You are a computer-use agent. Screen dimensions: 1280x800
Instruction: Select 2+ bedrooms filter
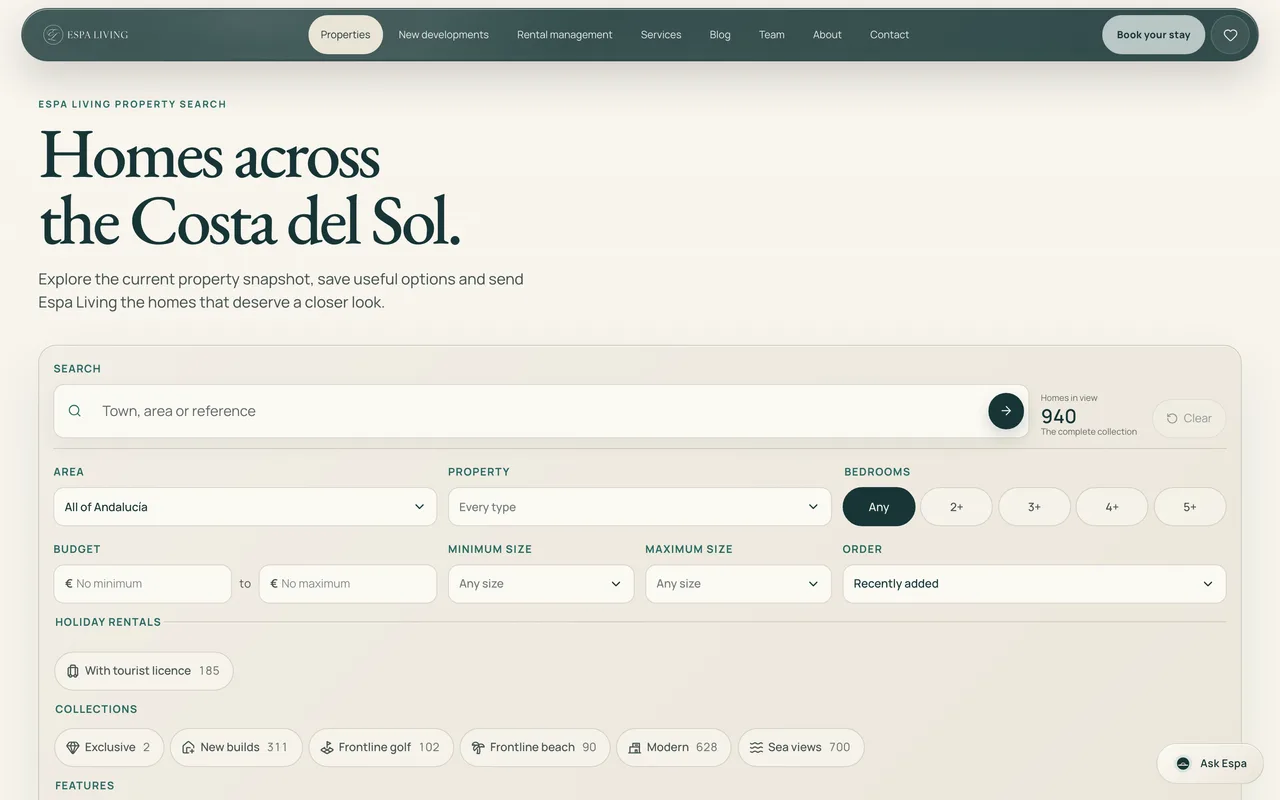(957, 507)
